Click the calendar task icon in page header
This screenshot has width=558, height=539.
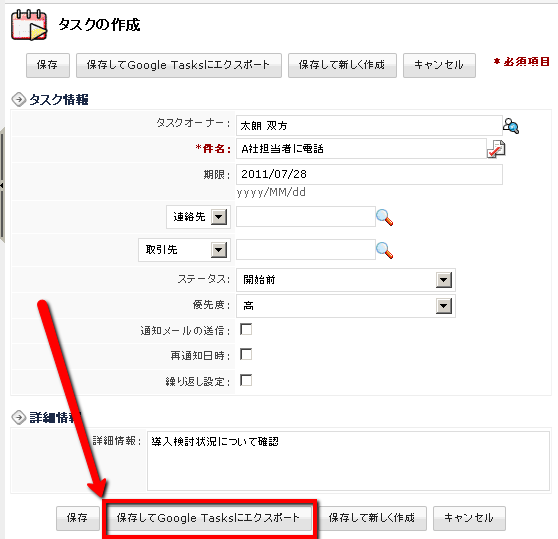point(29,25)
